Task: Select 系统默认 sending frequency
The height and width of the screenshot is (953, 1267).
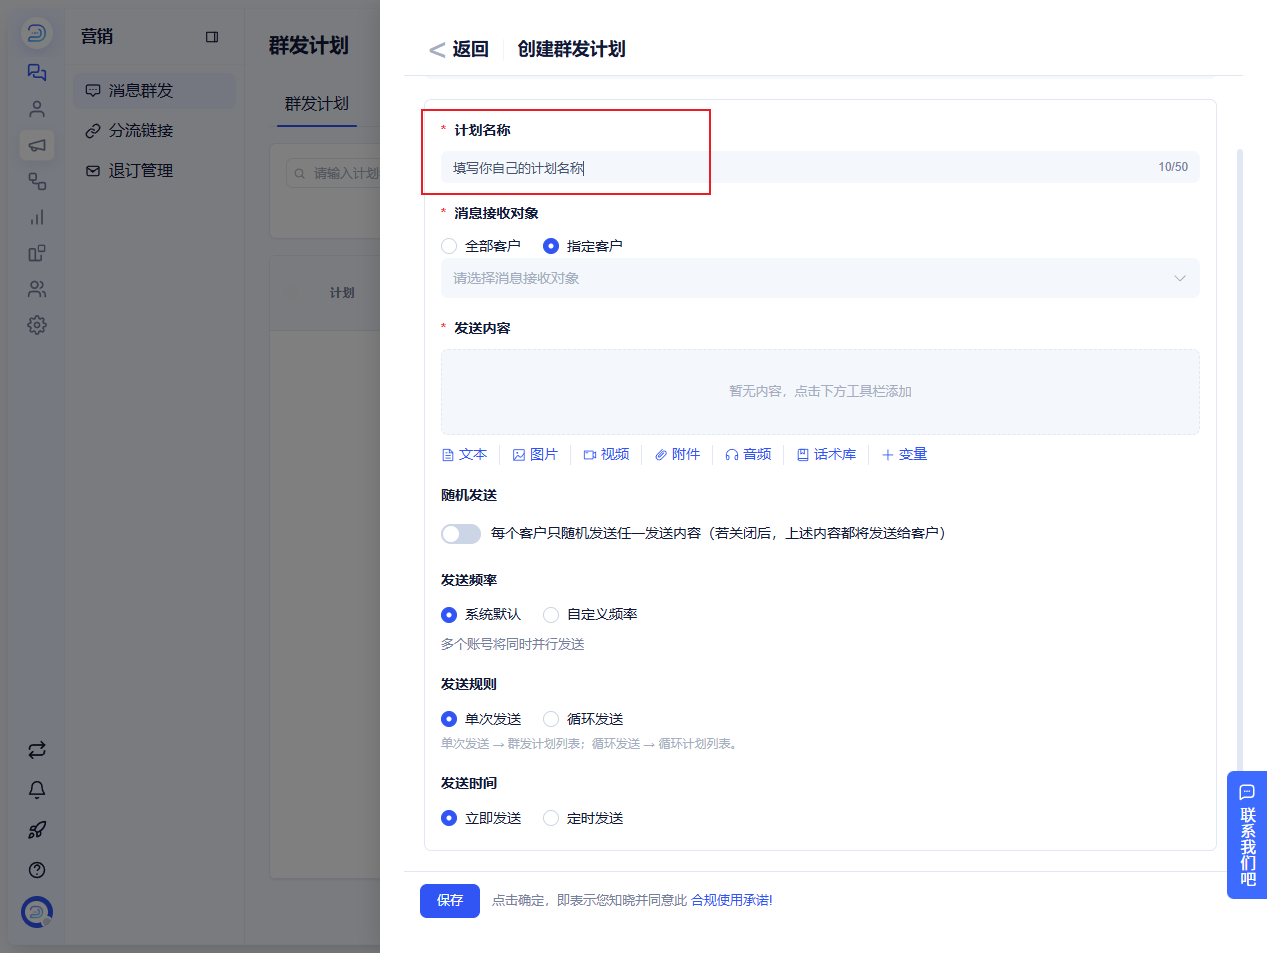Action: click(449, 615)
